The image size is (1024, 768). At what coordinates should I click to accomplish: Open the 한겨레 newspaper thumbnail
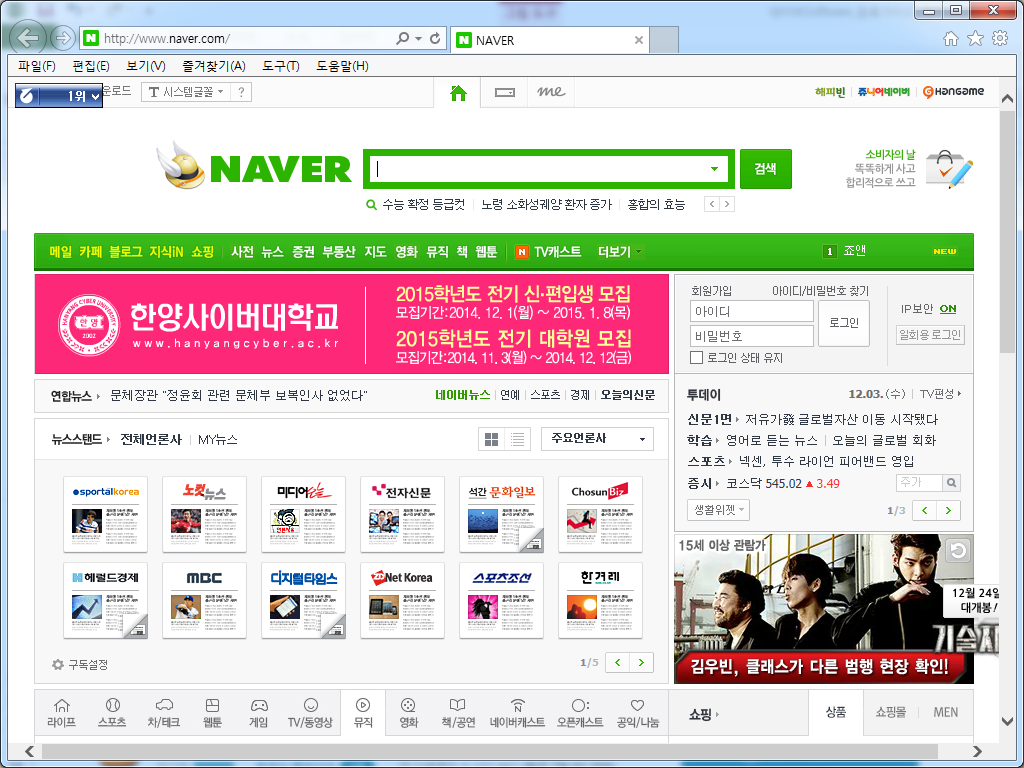pyautogui.click(x=600, y=600)
